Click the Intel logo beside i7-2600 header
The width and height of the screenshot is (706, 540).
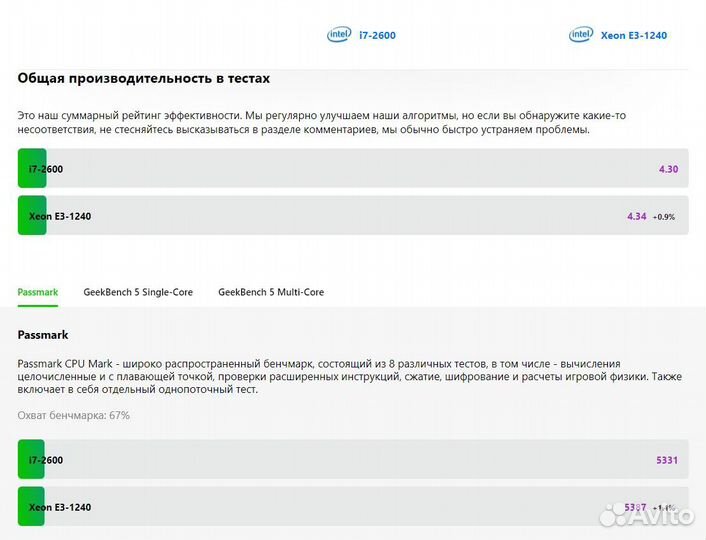point(339,35)
